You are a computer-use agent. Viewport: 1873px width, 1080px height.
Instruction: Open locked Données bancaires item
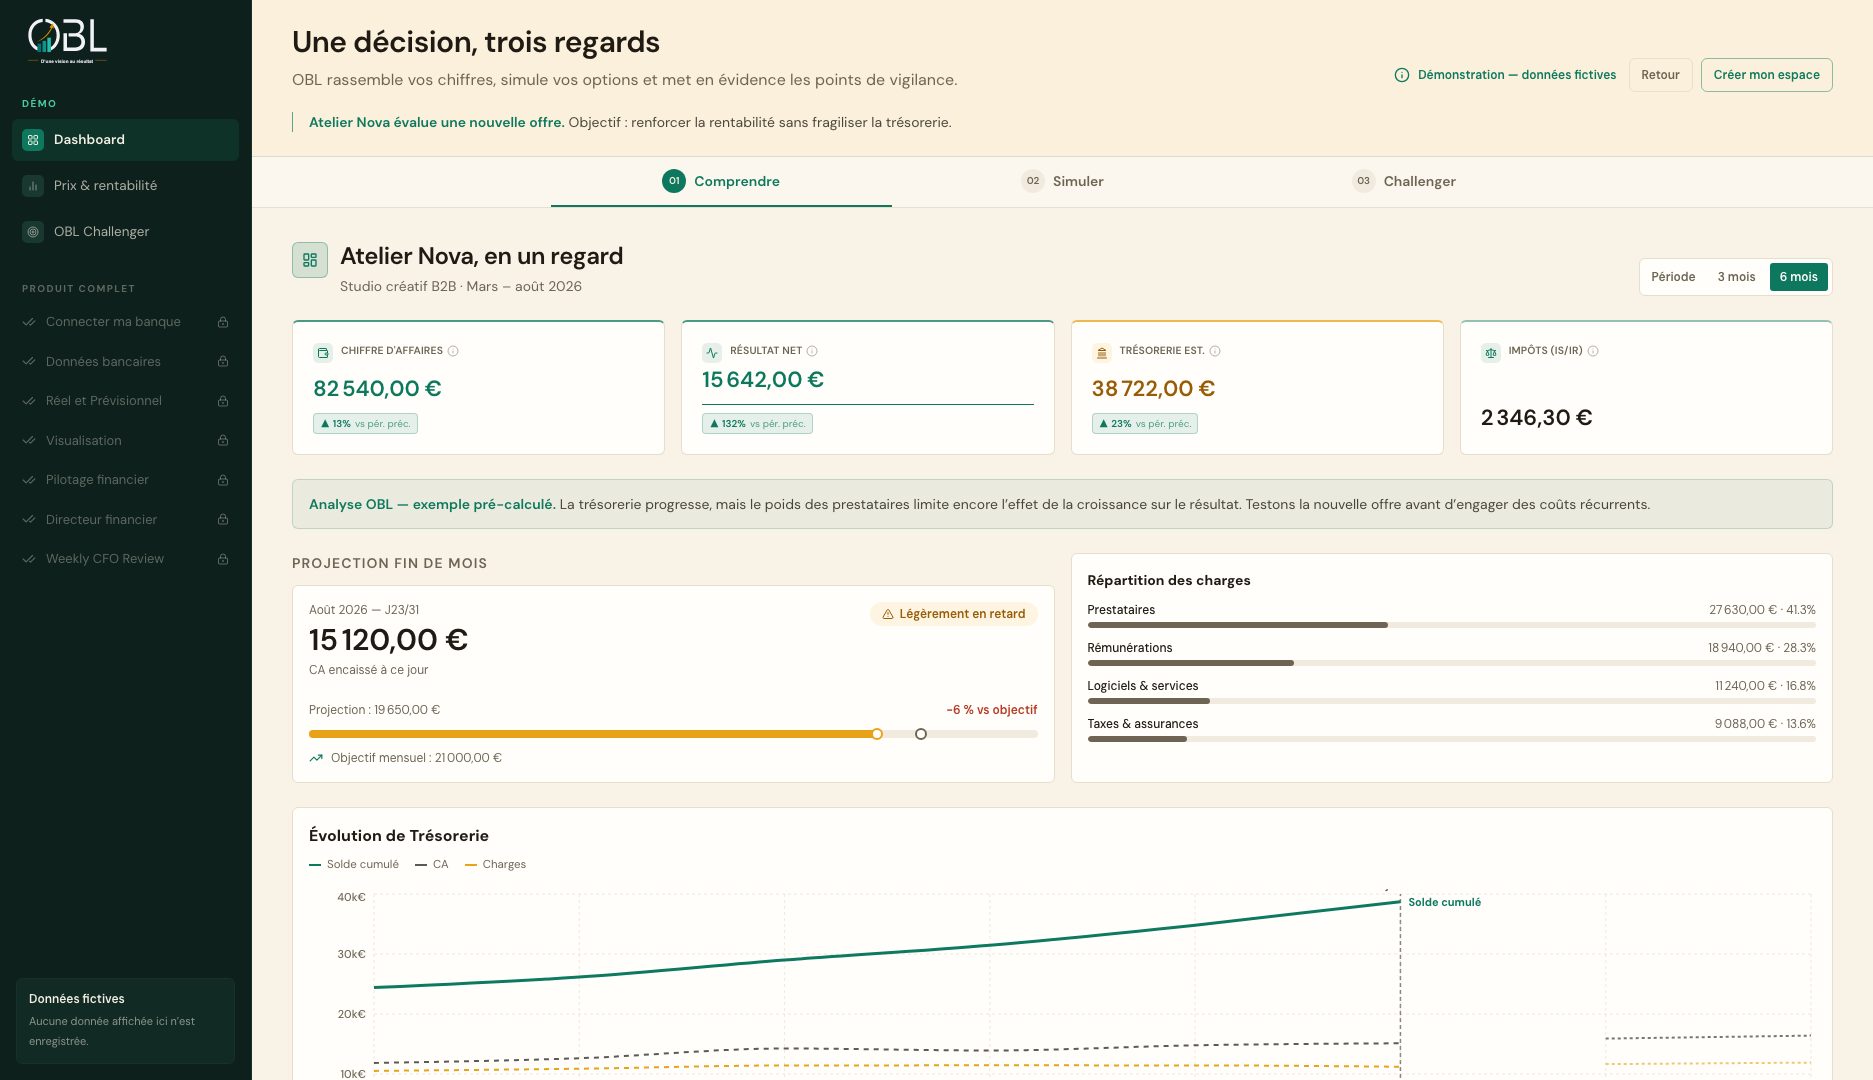click(125, 361)
